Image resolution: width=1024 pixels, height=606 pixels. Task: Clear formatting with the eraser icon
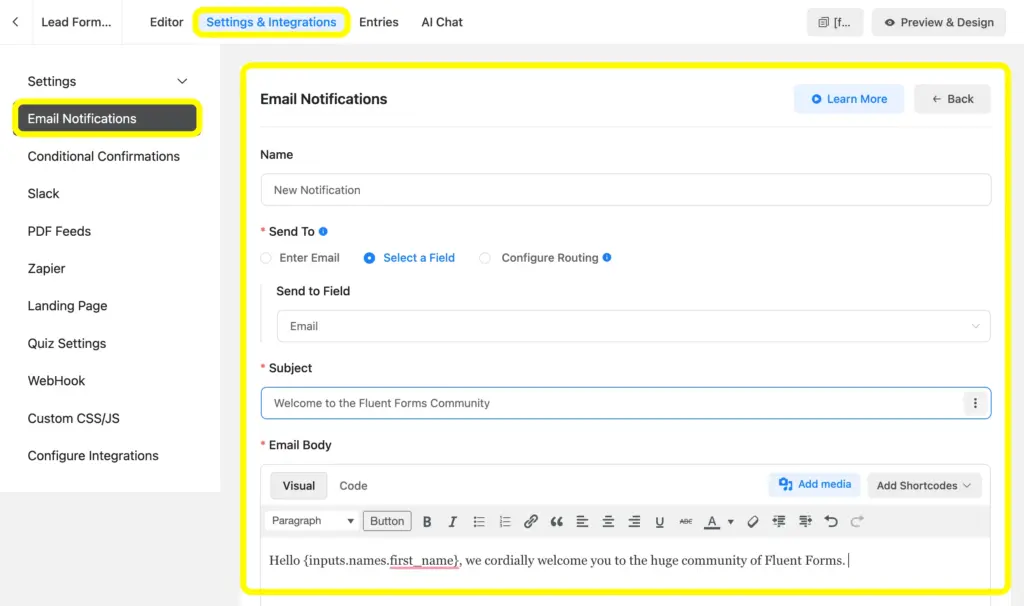752,521
